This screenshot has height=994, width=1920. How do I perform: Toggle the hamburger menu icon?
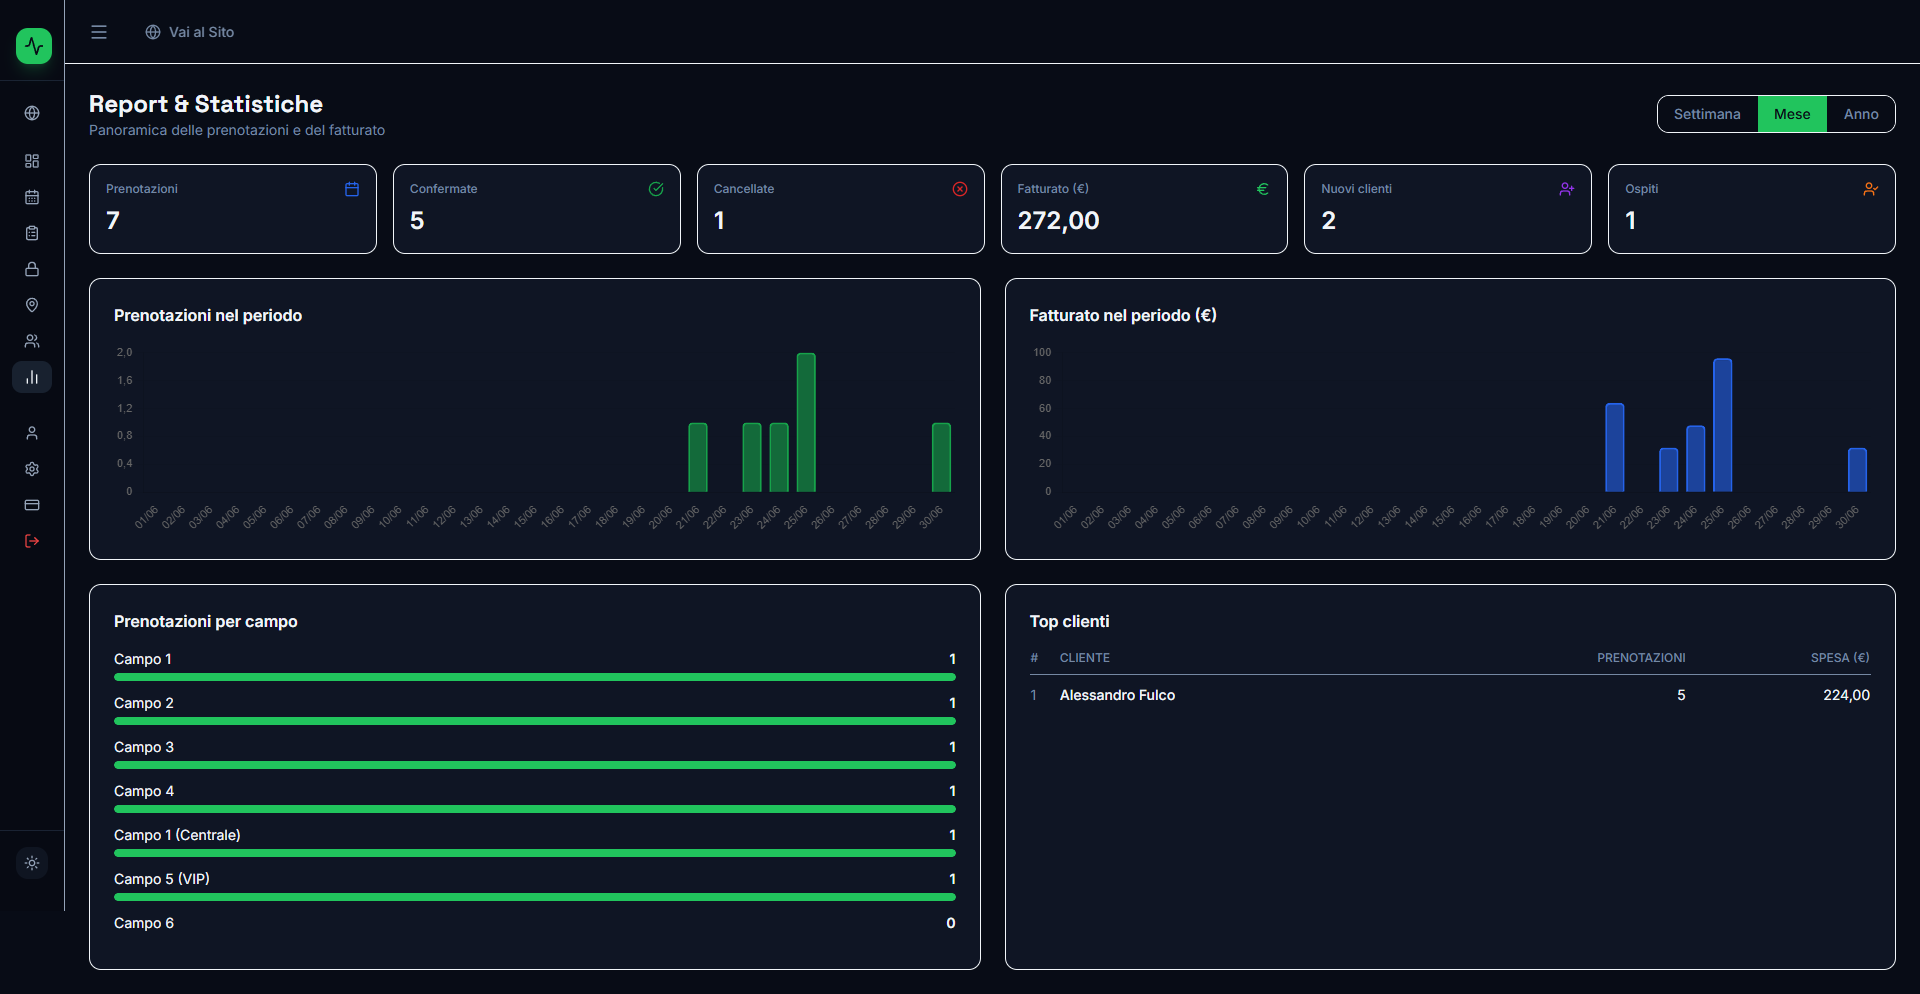[x=99, y=32]
